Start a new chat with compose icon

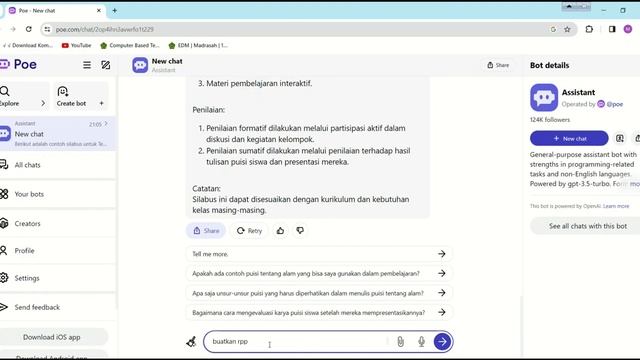(x=106, y=65)
